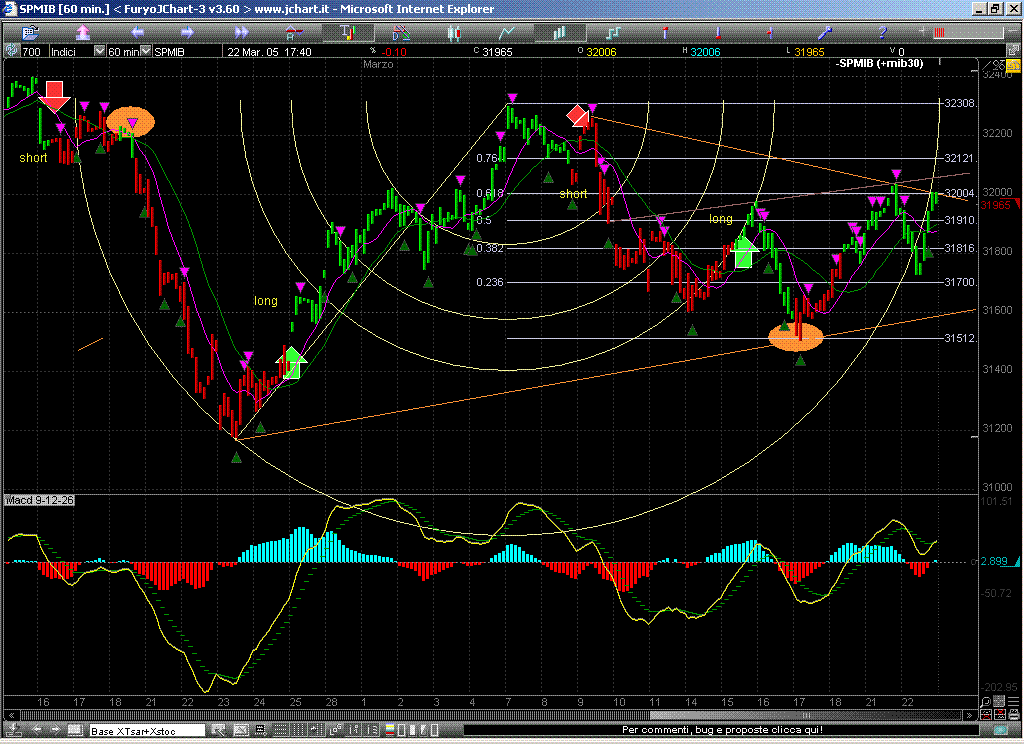
Task: Click the 700 bars count field
Action: click(x=32, y=51)
